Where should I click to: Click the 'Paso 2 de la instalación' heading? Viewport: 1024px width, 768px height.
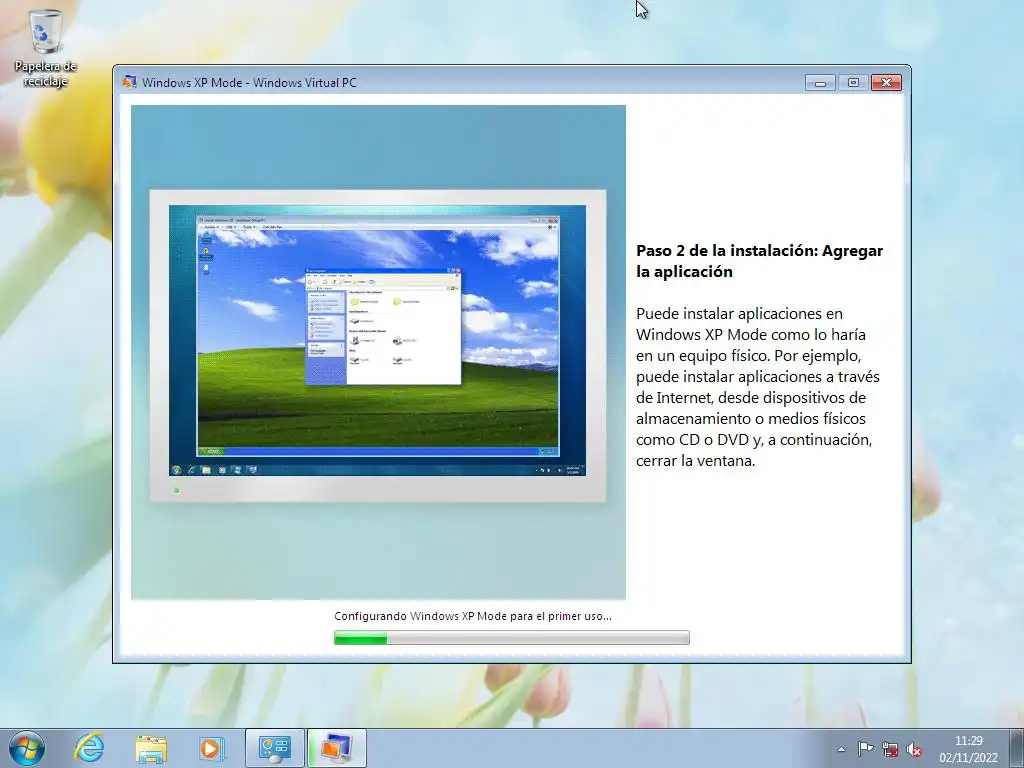coord(760,261)
